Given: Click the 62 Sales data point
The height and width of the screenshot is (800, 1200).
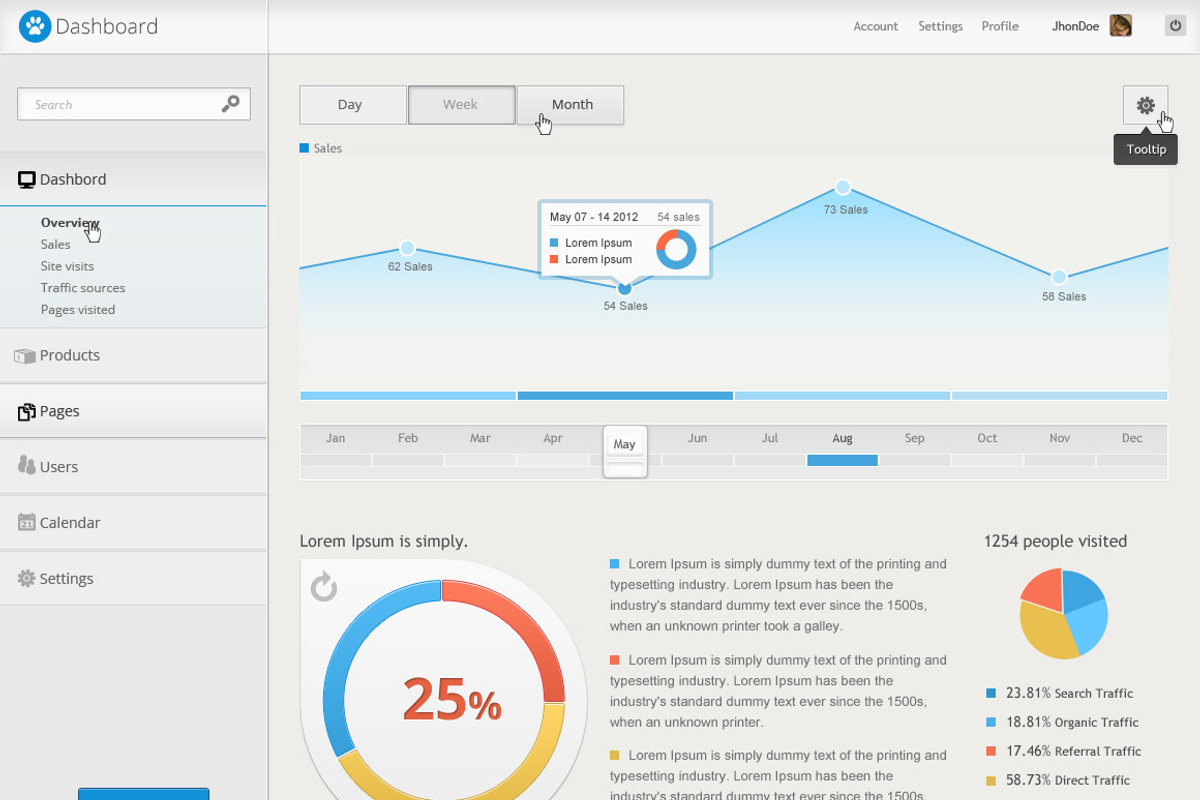Looking at the screenshot, I should pyautogui.click(x=407, y=248).
